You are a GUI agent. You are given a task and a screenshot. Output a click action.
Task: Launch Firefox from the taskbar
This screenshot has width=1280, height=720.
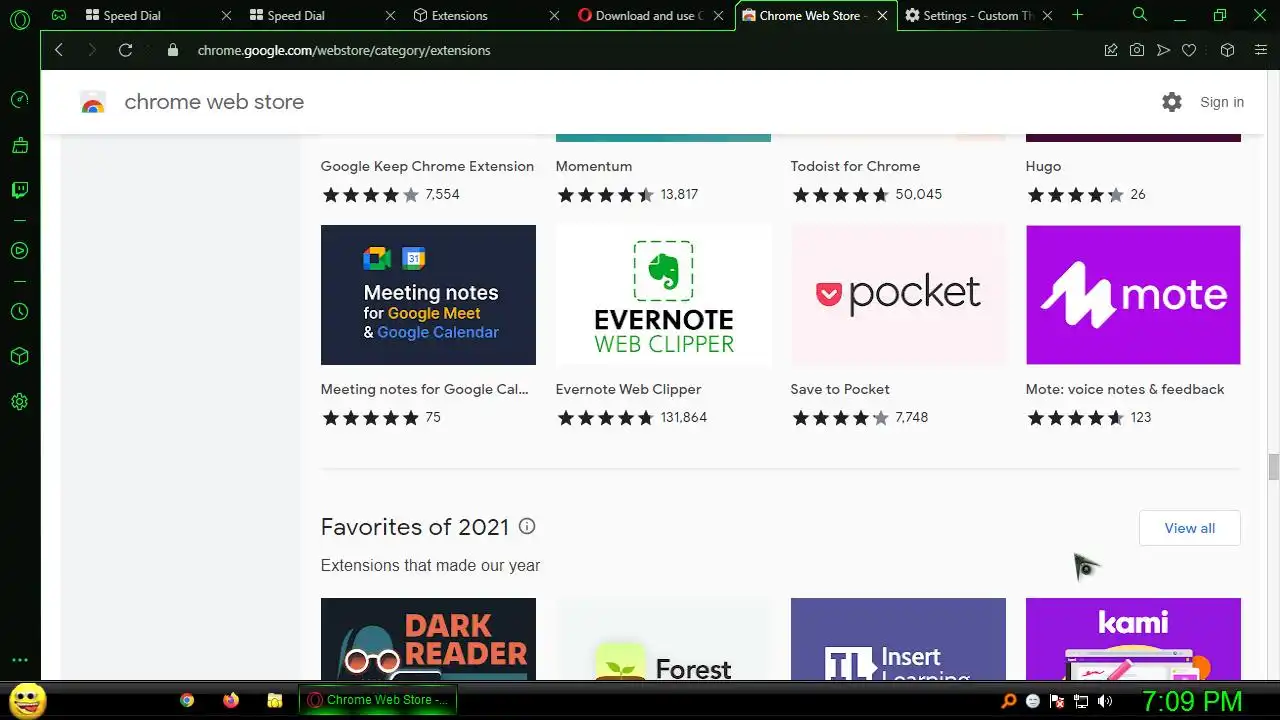[231, 700]
